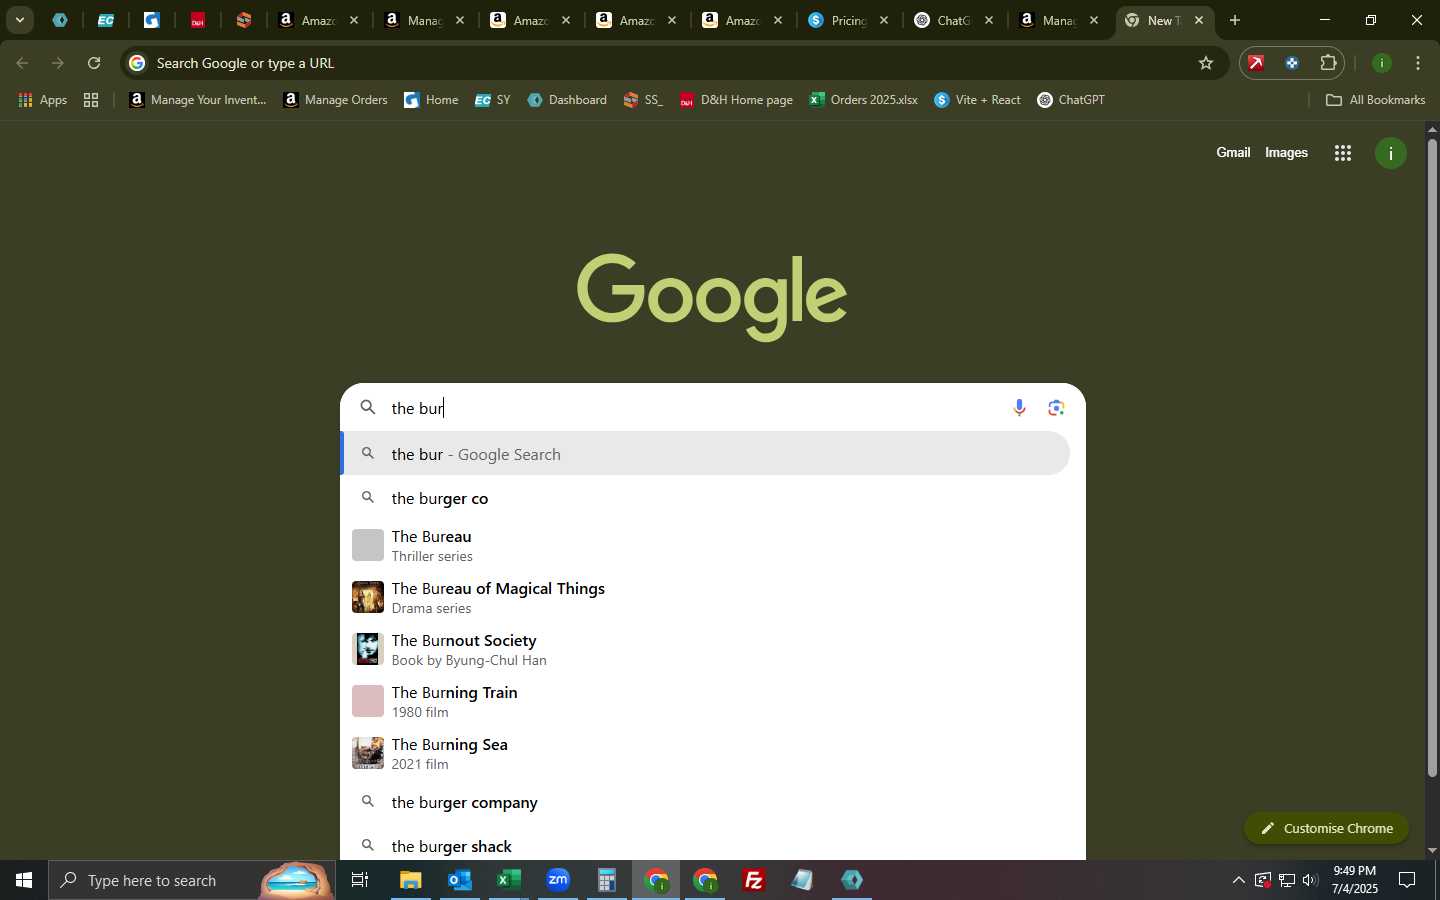Select 'The Burnout Society' book suggestion
The height and width of the screenshot is (900, 1440).
click(705, 649)
